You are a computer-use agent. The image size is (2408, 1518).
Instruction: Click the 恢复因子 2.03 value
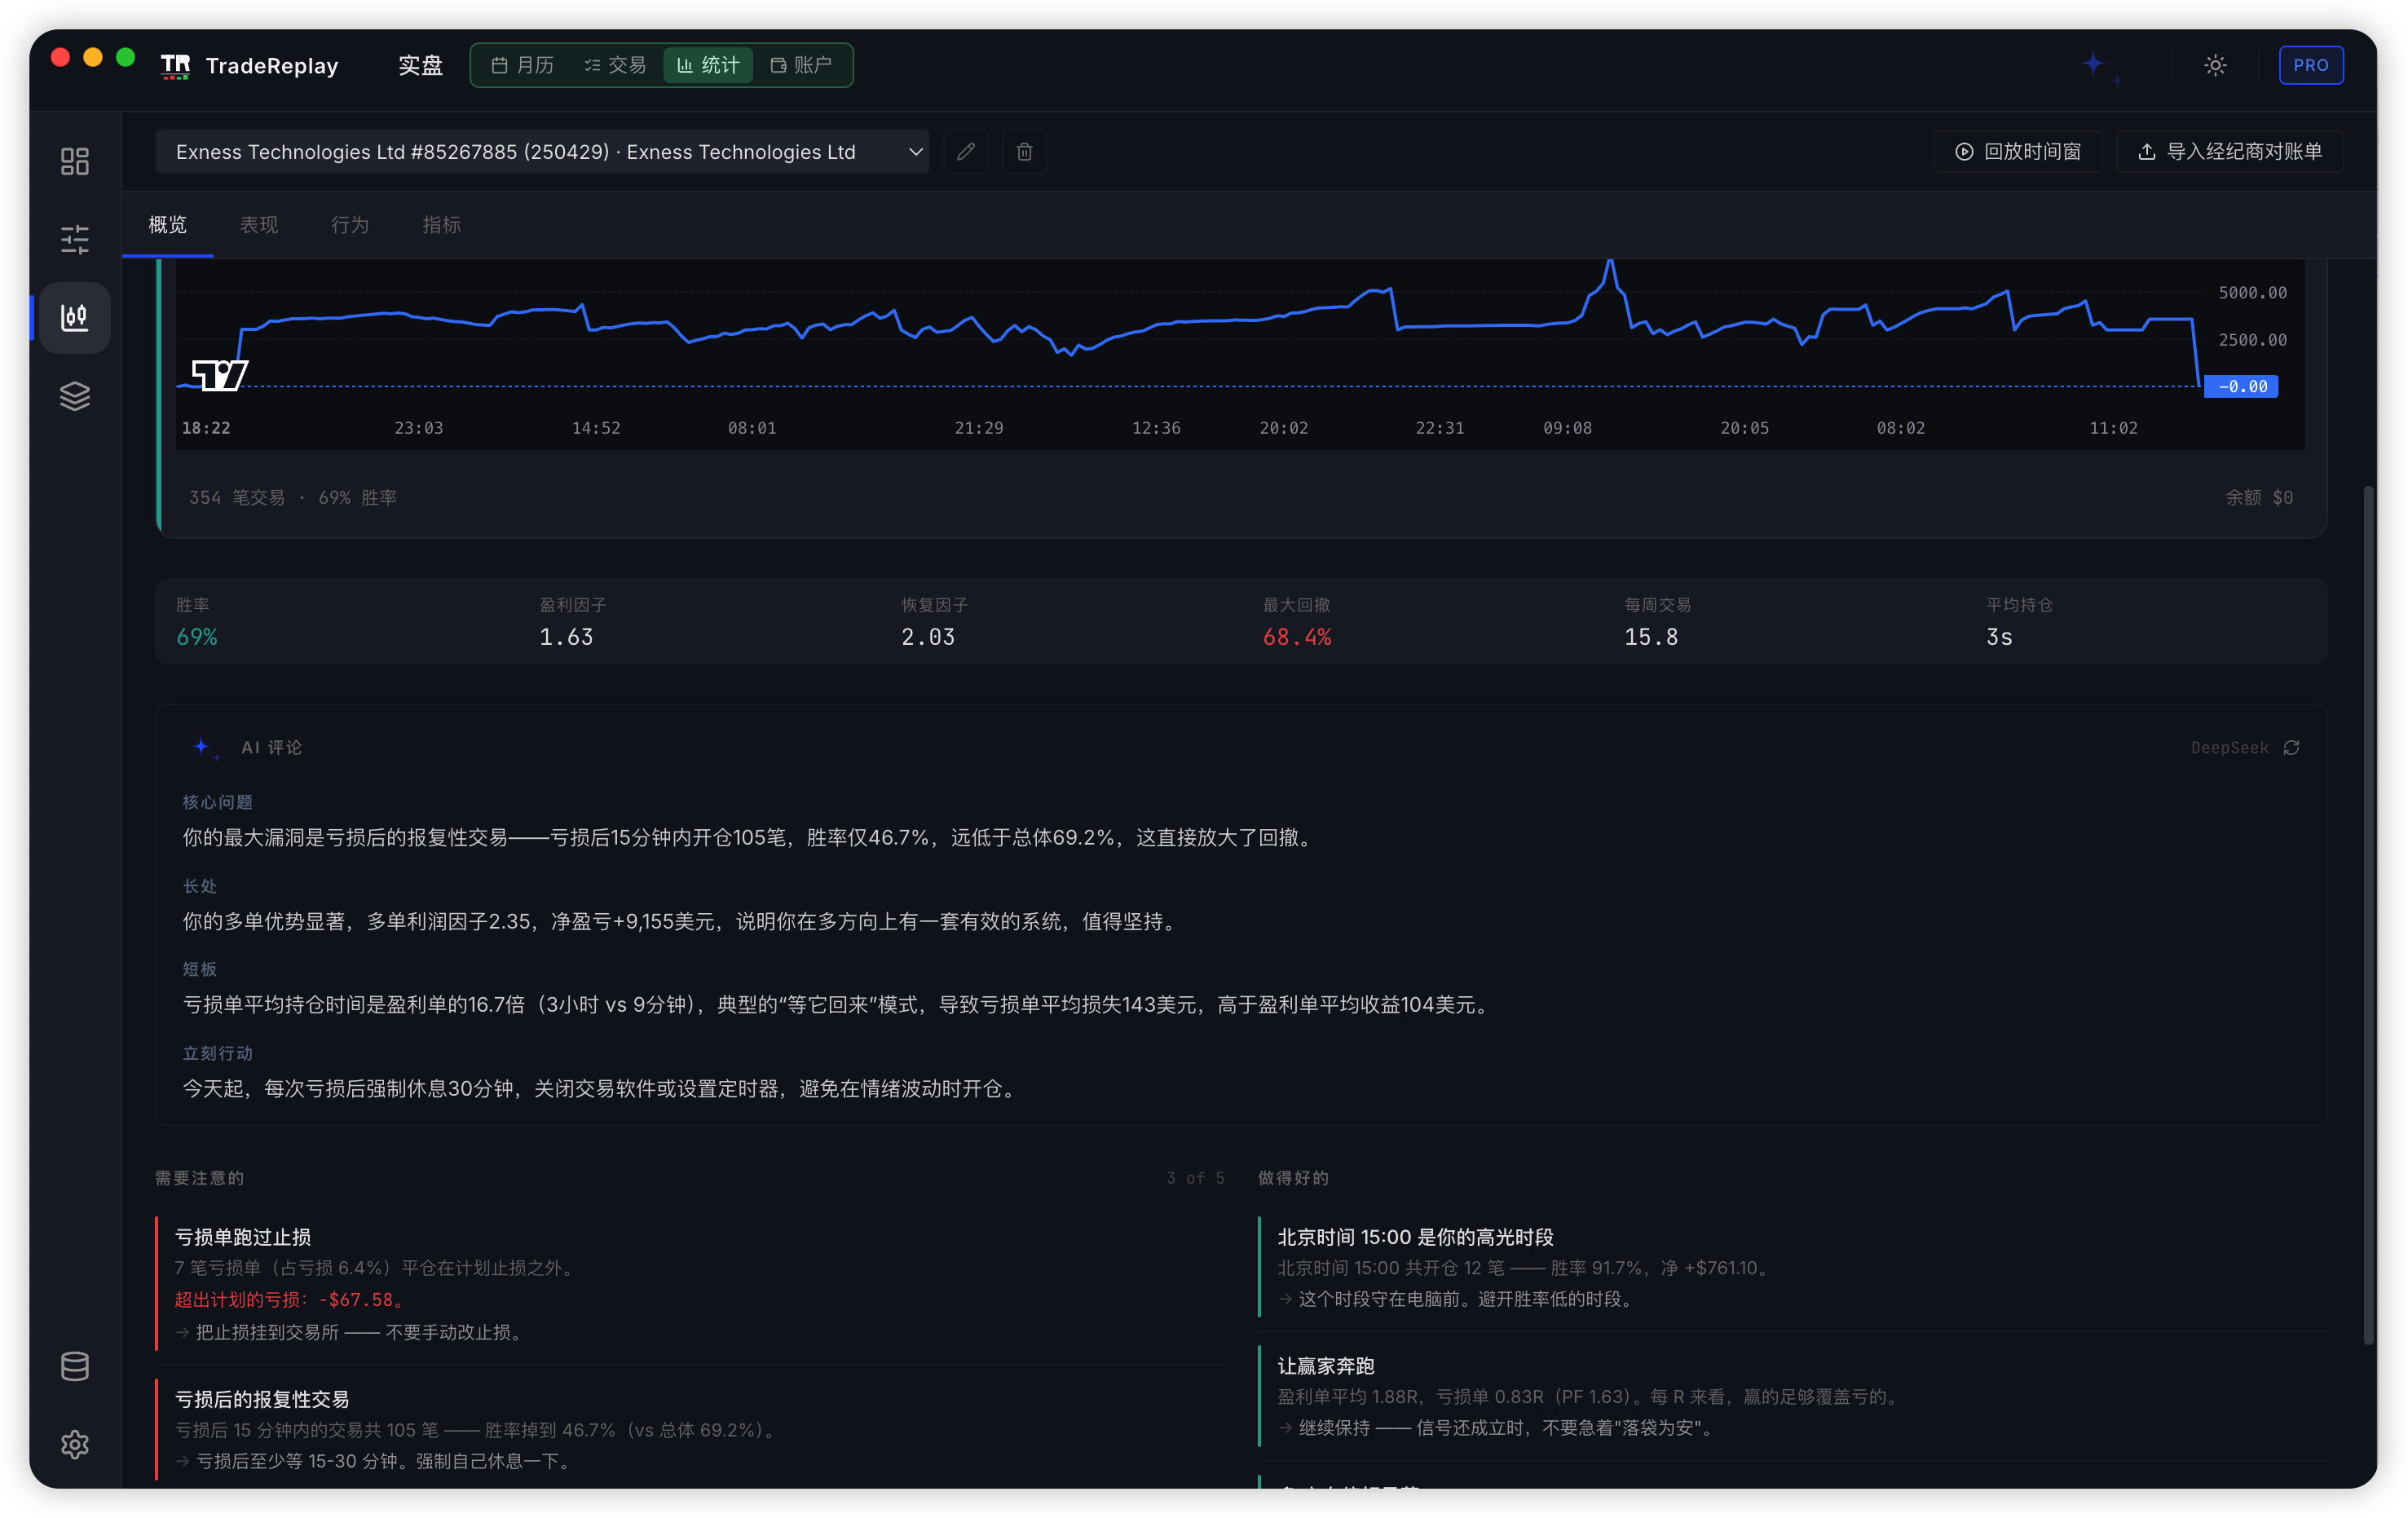pos(928,637)
